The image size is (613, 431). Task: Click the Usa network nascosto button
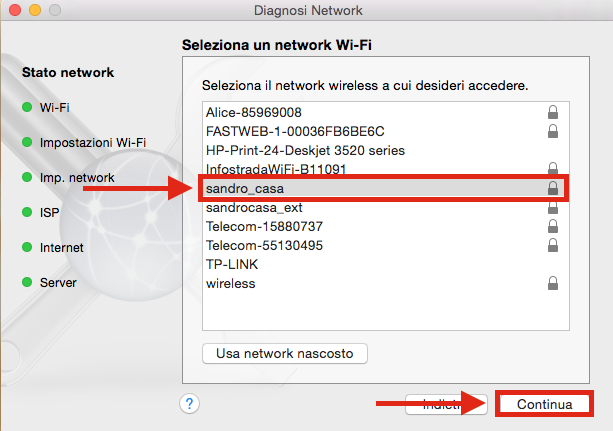pos(285,354)
